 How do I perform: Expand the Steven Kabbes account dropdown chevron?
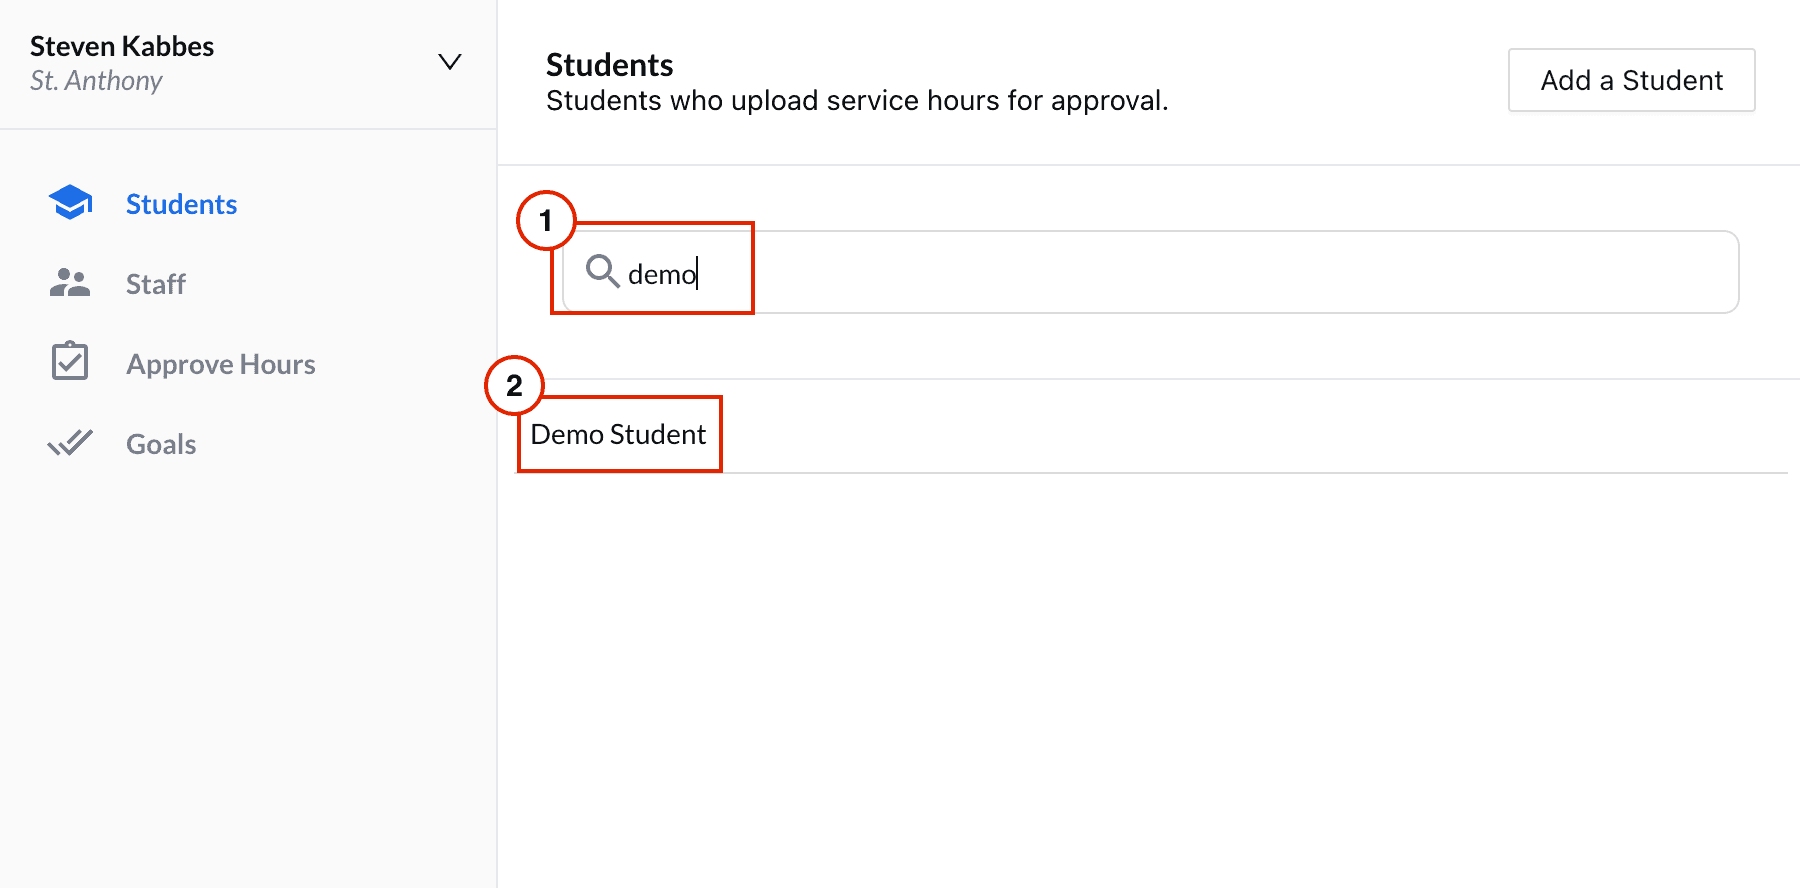tap(450, 62)
